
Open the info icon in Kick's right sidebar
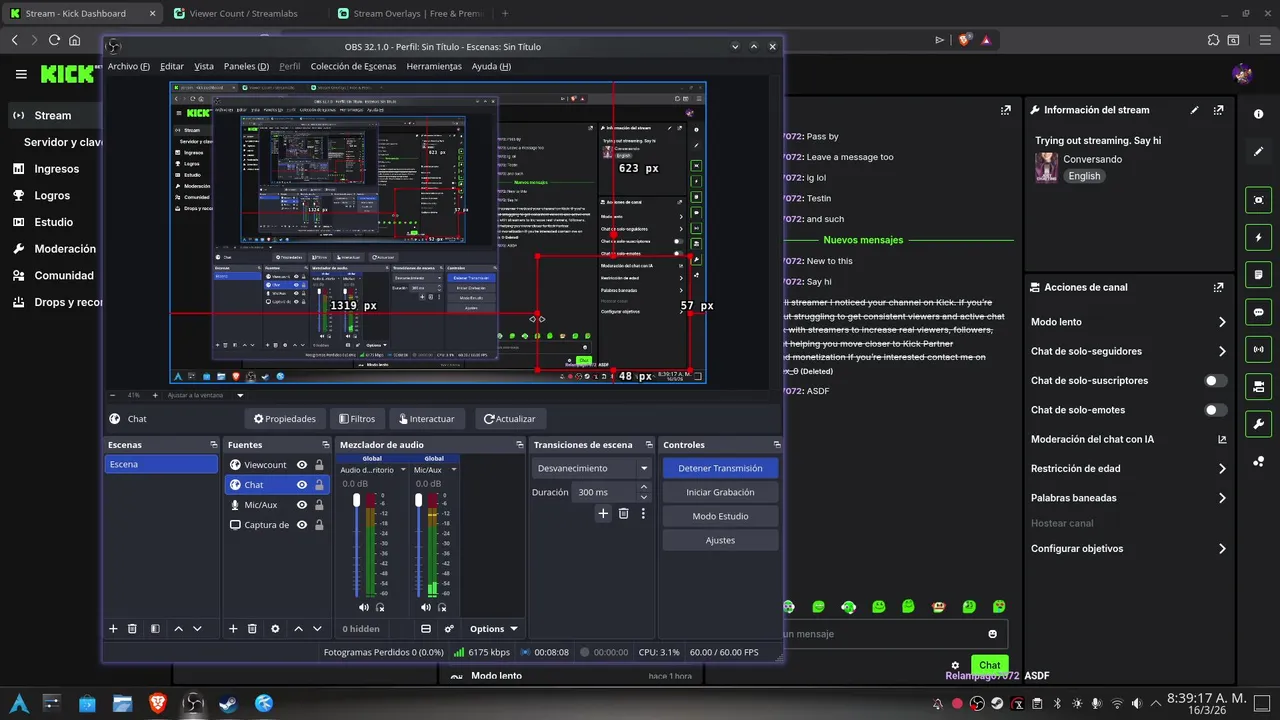(x=1259, y=114)
